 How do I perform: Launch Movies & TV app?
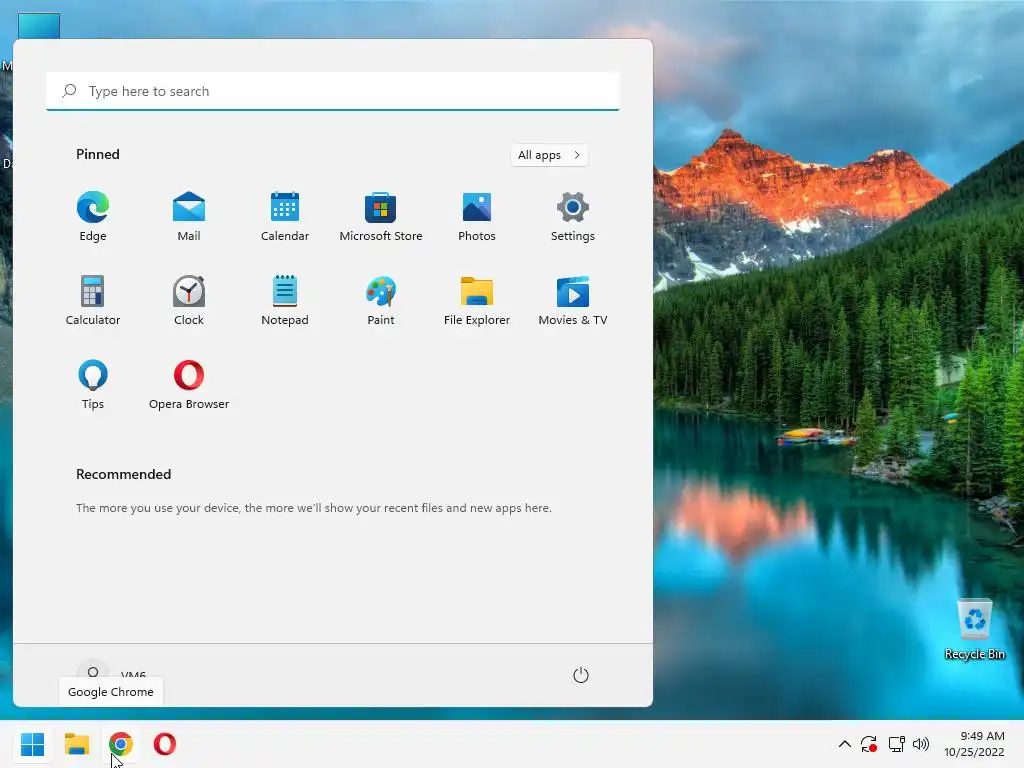(x=573, y=300)
